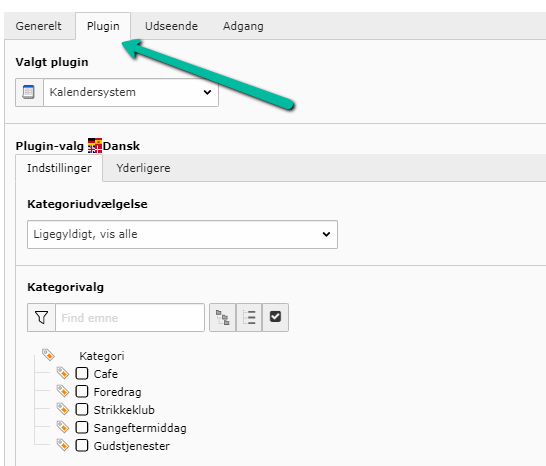546x466 pixels.
Task: Click the filter funnel icon
Action: (41, 317)
